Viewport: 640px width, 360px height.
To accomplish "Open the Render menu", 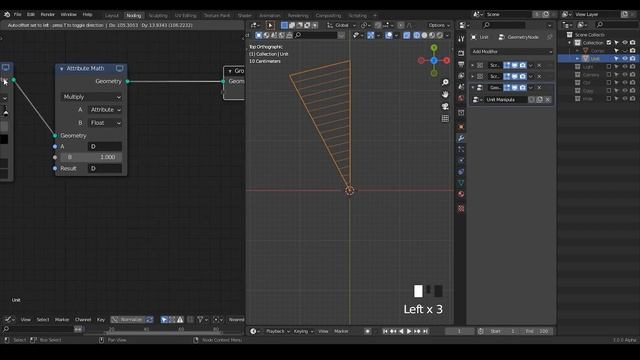I will (48, 14).
